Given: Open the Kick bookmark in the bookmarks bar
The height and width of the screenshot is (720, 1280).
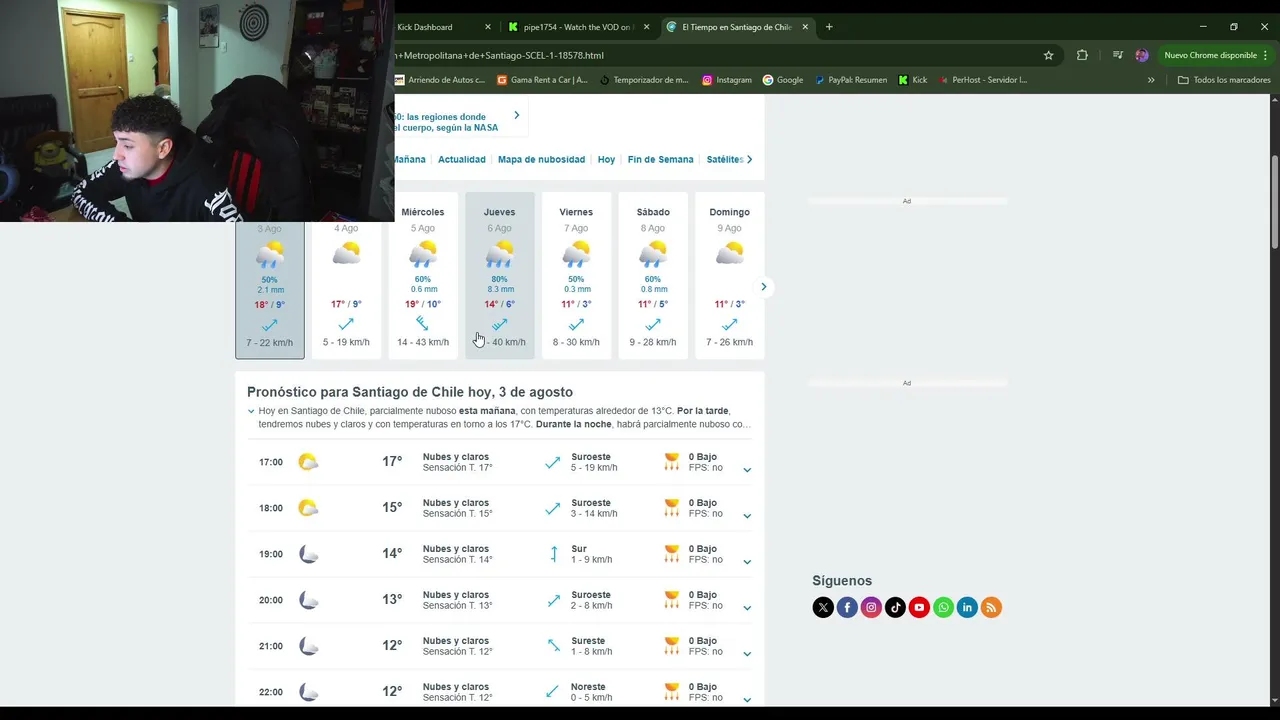Looking at the screenshot, I should coord(913,80).
